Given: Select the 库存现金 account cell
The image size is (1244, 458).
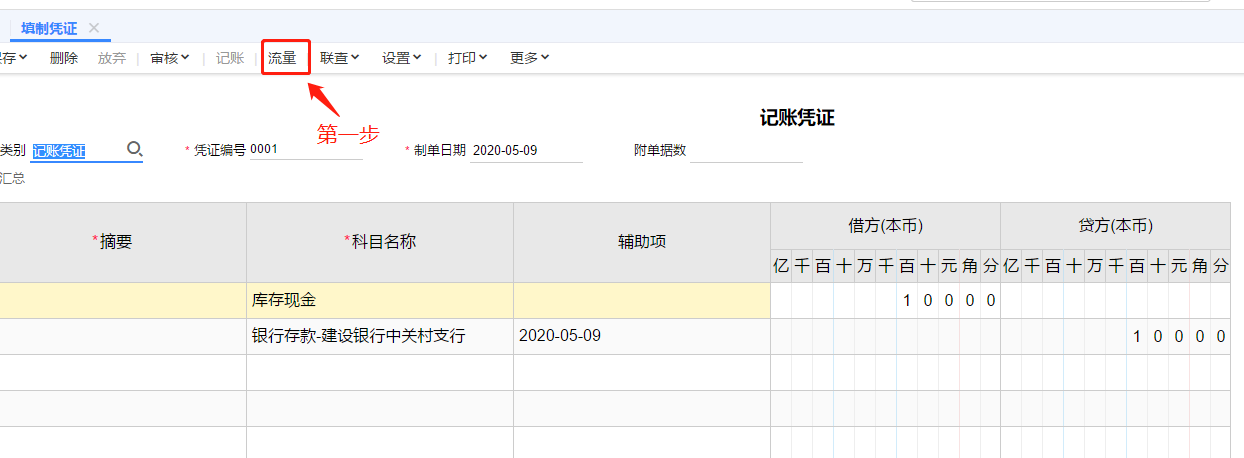Looking at the screenshot, I should pyautogui.click(x=379, y=300).
